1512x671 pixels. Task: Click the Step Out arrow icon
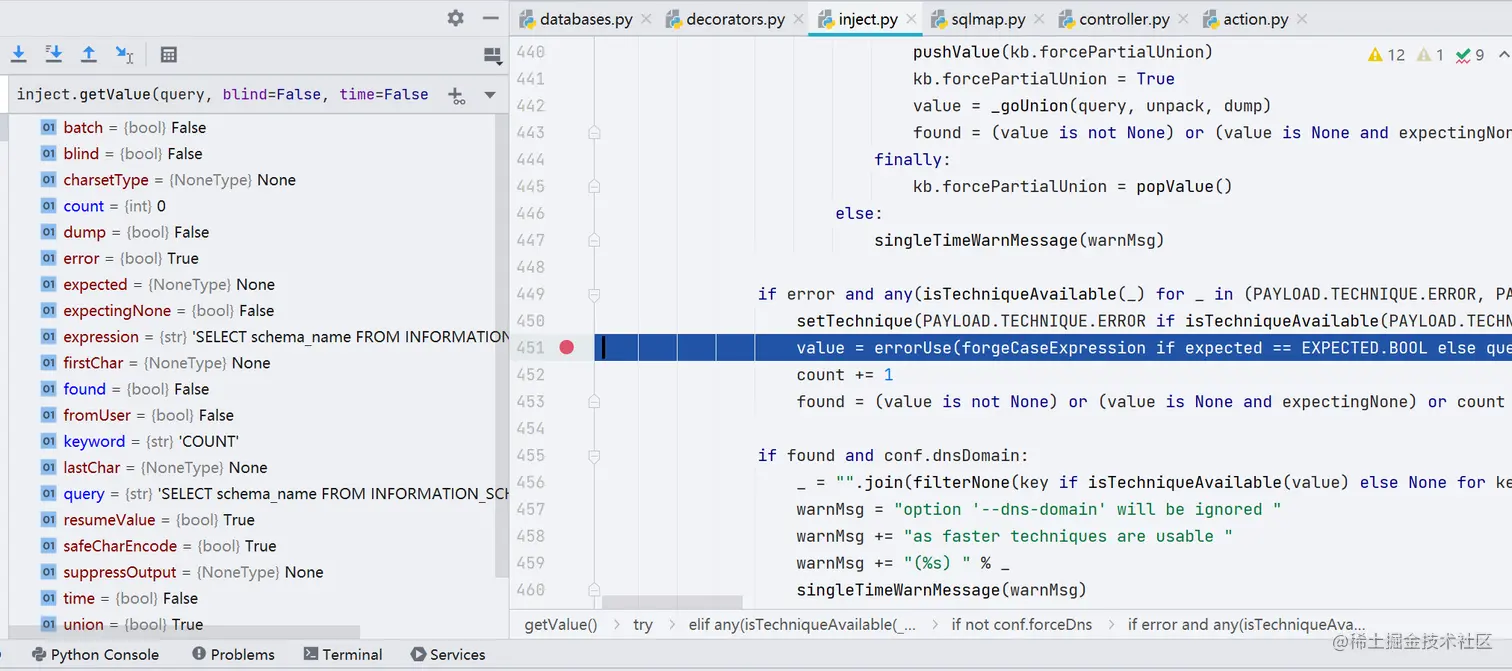(89, 54)
